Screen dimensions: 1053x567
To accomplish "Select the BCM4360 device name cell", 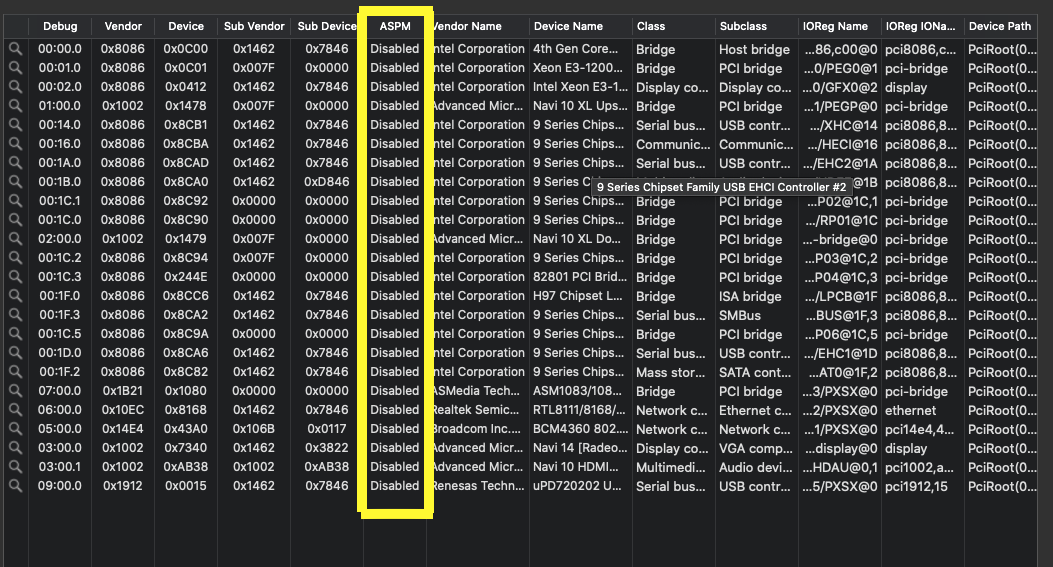I will (577, 429).
